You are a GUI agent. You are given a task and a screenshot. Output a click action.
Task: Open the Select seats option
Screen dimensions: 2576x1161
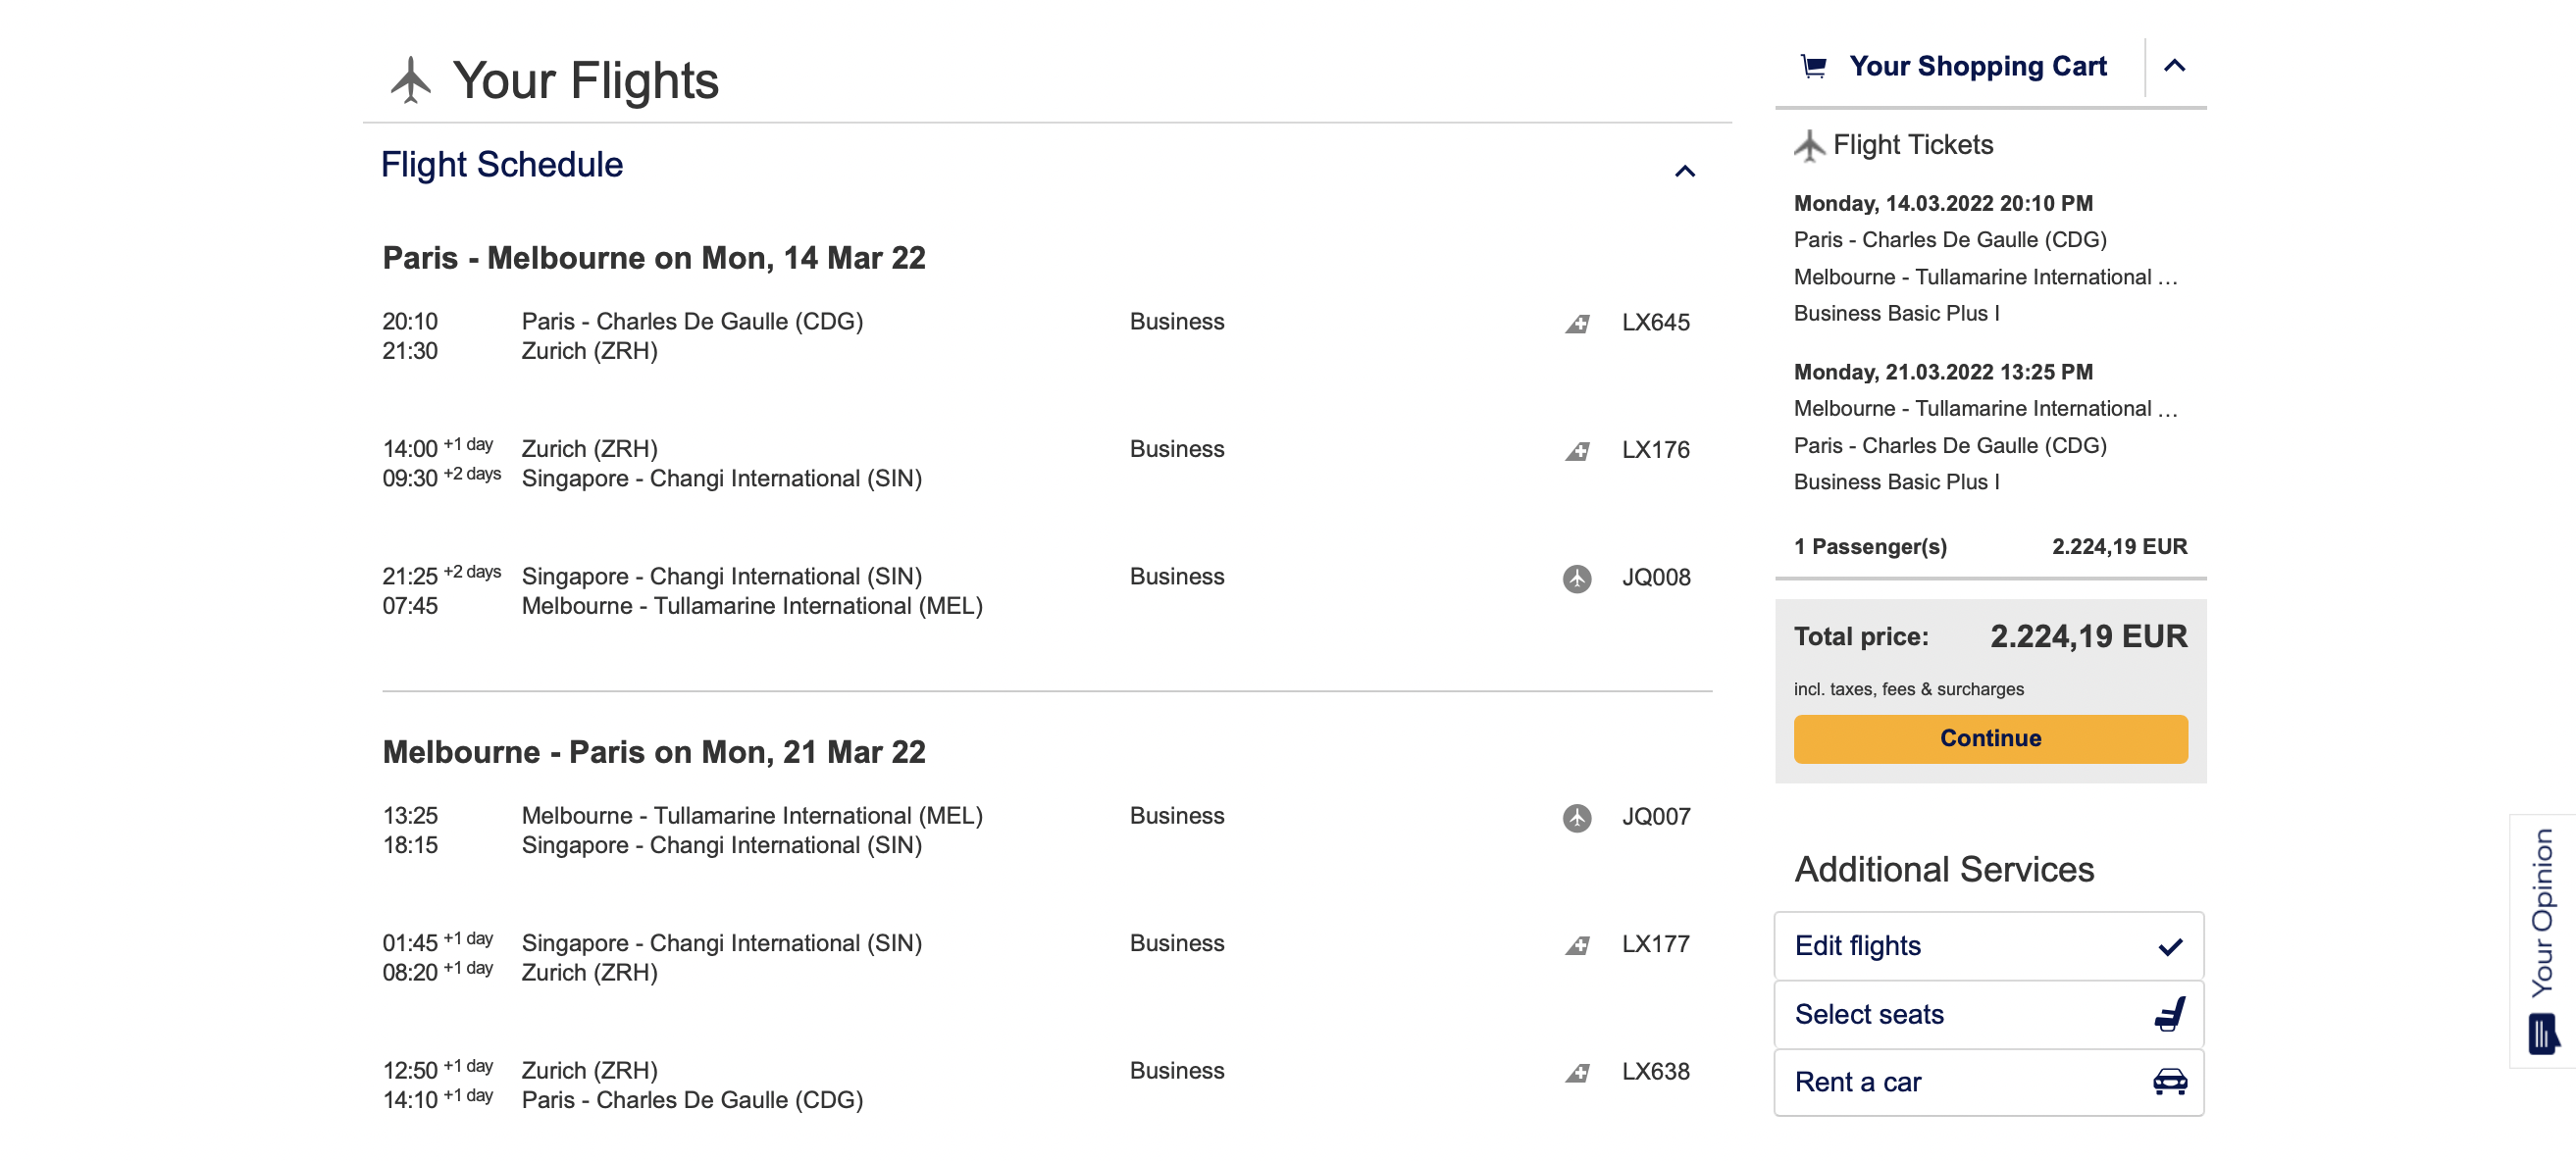pos(1868,1014)
